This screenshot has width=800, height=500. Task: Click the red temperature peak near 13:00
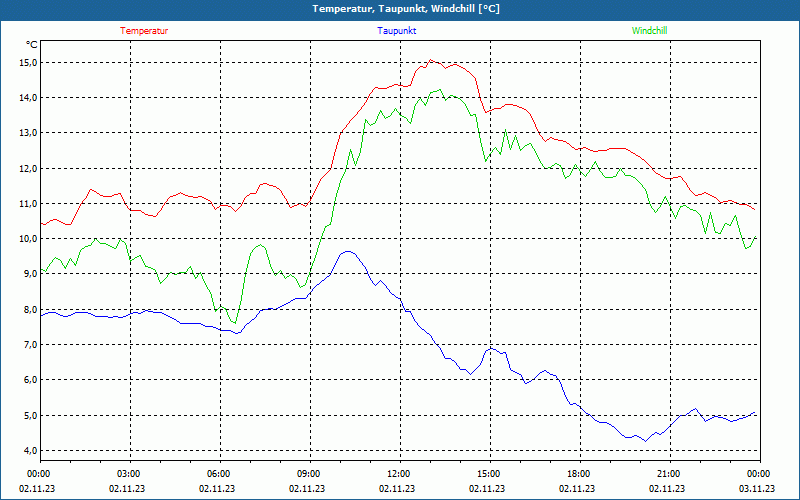[431, 60]
